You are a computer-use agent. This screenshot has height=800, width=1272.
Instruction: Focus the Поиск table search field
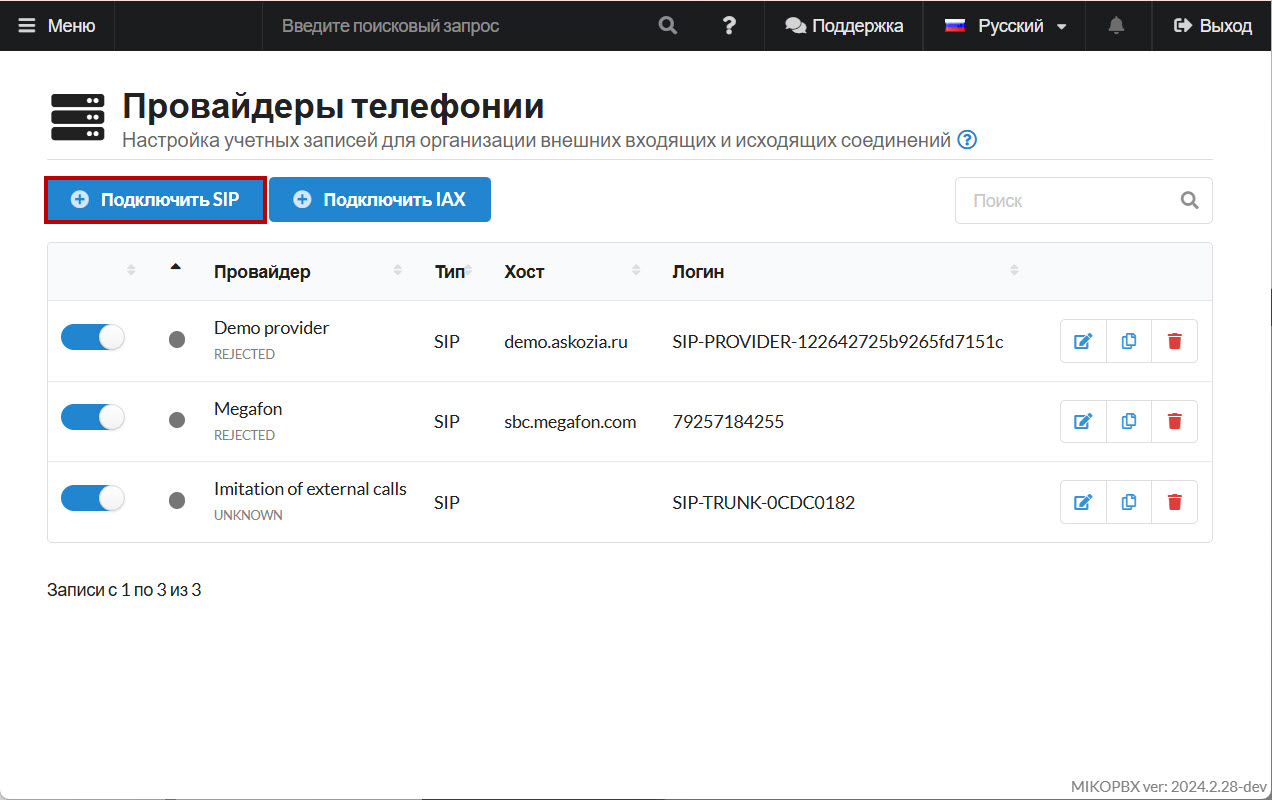pos(1070,201)
